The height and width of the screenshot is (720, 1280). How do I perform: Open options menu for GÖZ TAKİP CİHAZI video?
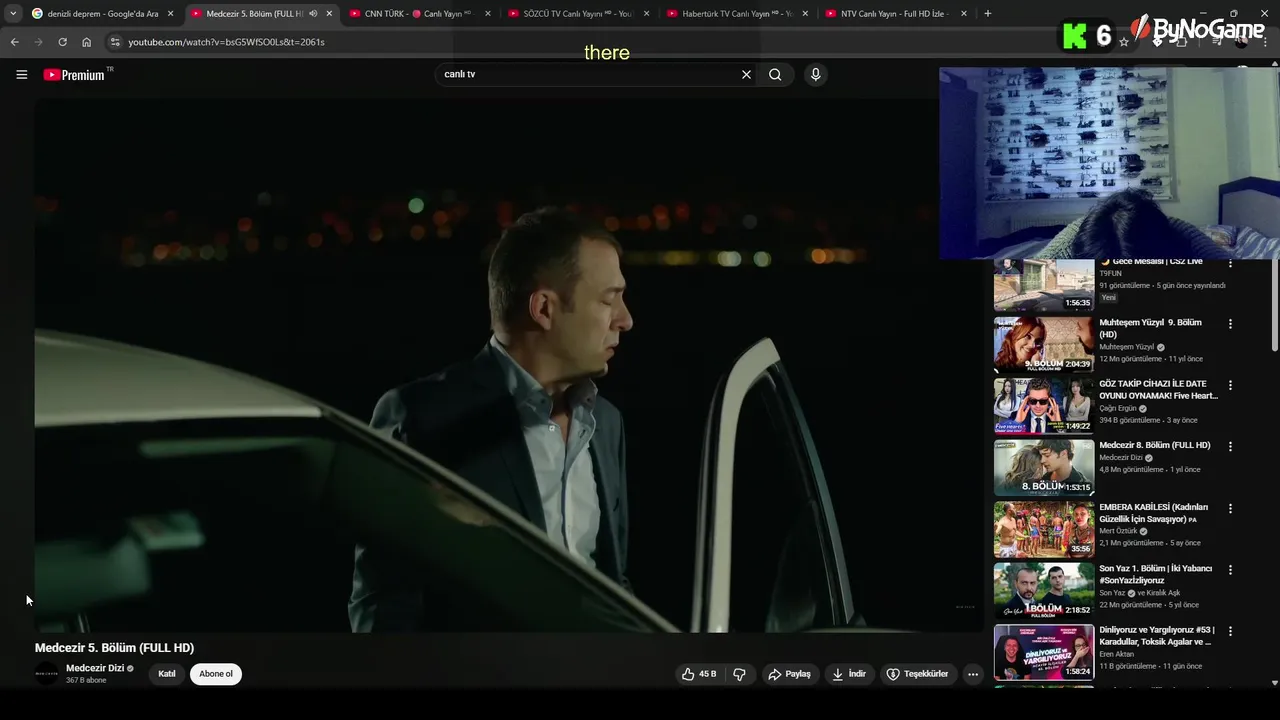click(x=1231, y=385)
